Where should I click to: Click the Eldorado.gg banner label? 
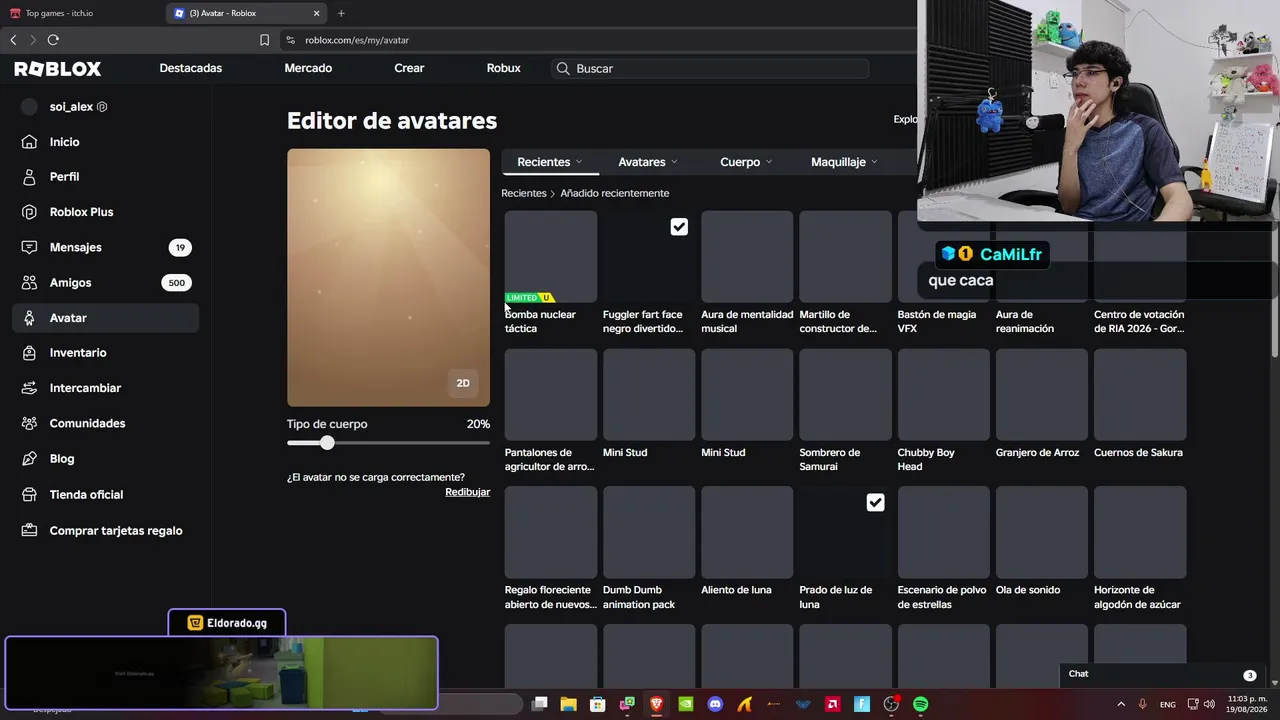click(x=227, y=623)
